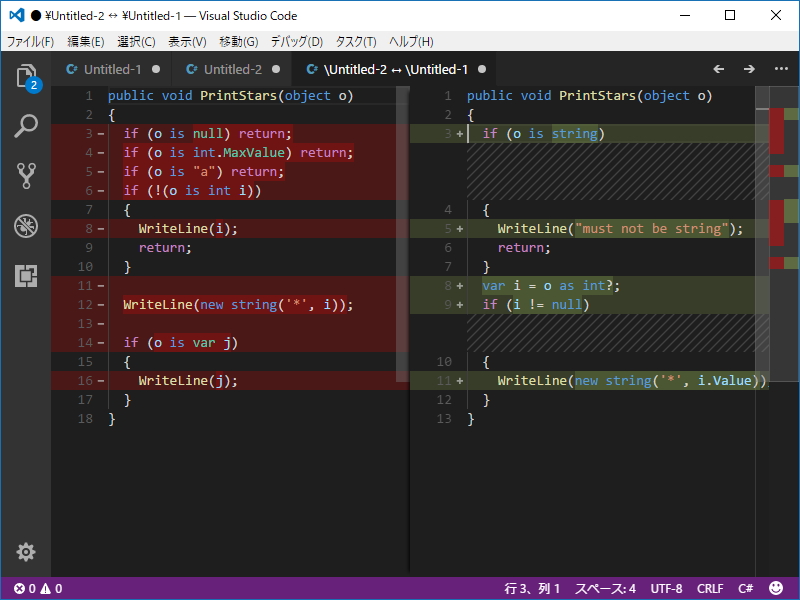Image resolution: width=800 pixels, height=600 pixels.
Task: Switch to the Untitled-1 tab
Action: (x=111, y=69)
